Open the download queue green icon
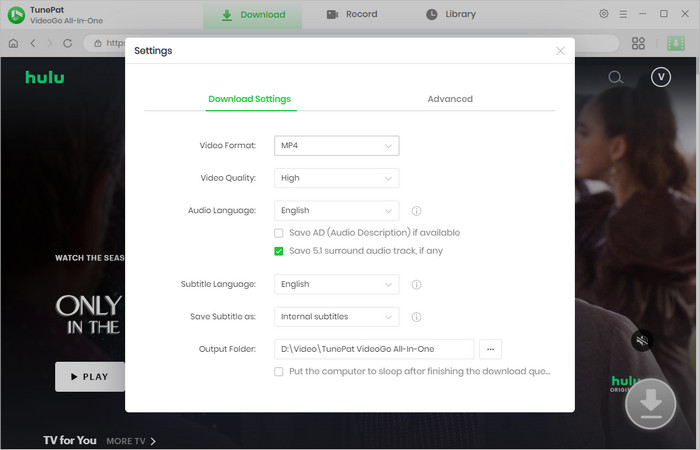 point(676,43)
